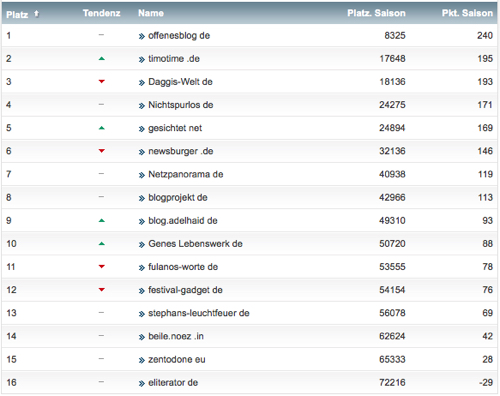Open blog.adelhaid de link

click(x=183, y=220)
